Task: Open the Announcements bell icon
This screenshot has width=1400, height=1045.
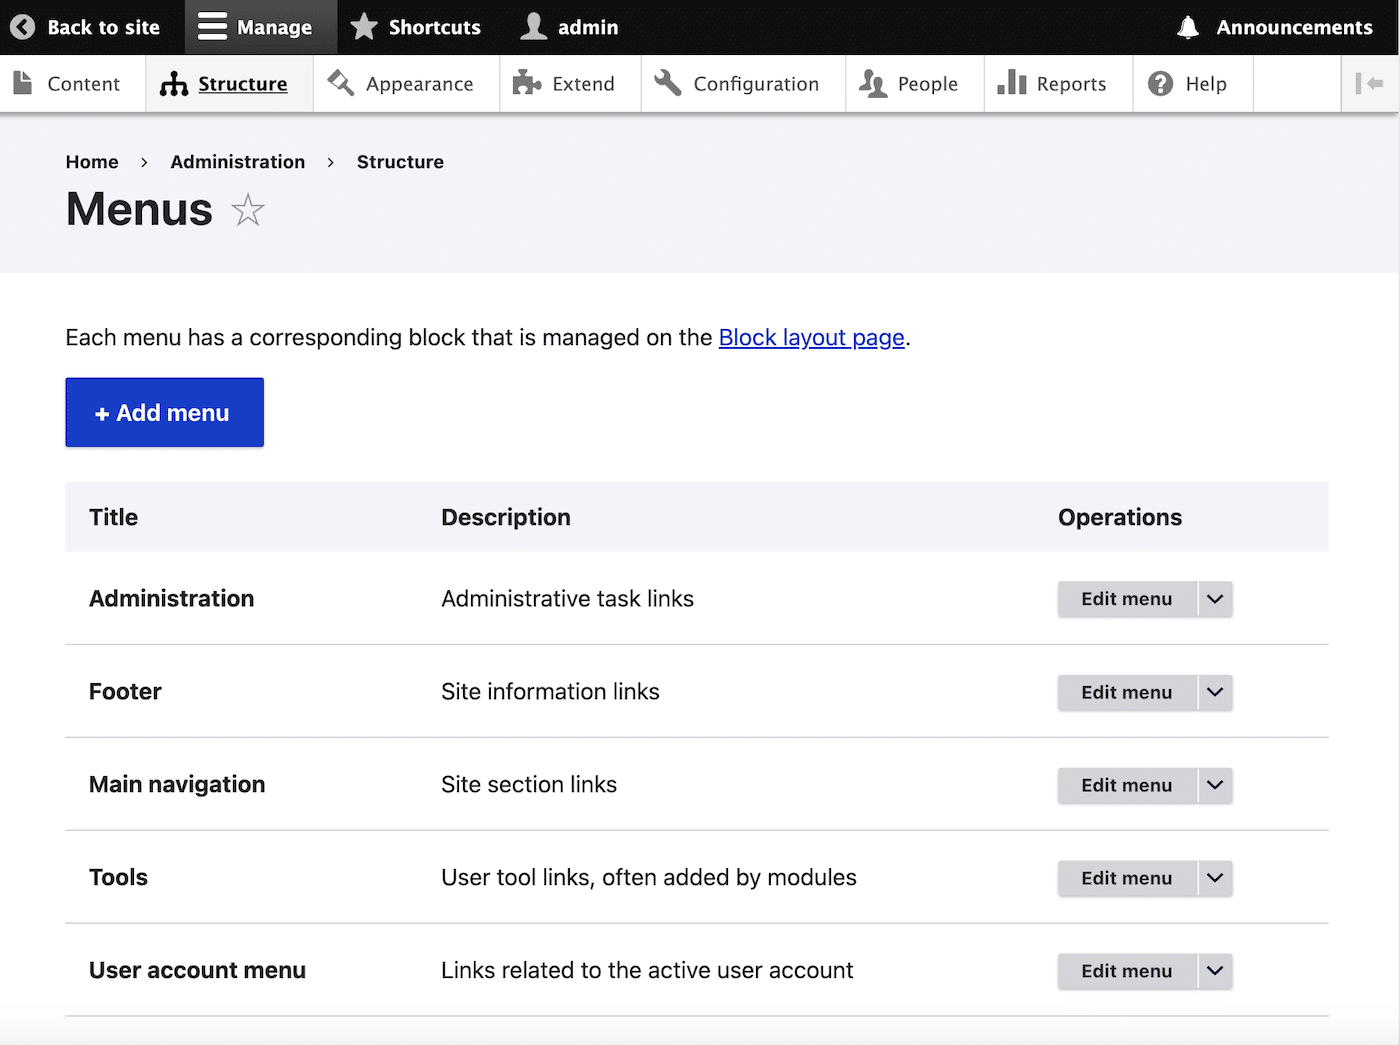Action: (1188, 27)
